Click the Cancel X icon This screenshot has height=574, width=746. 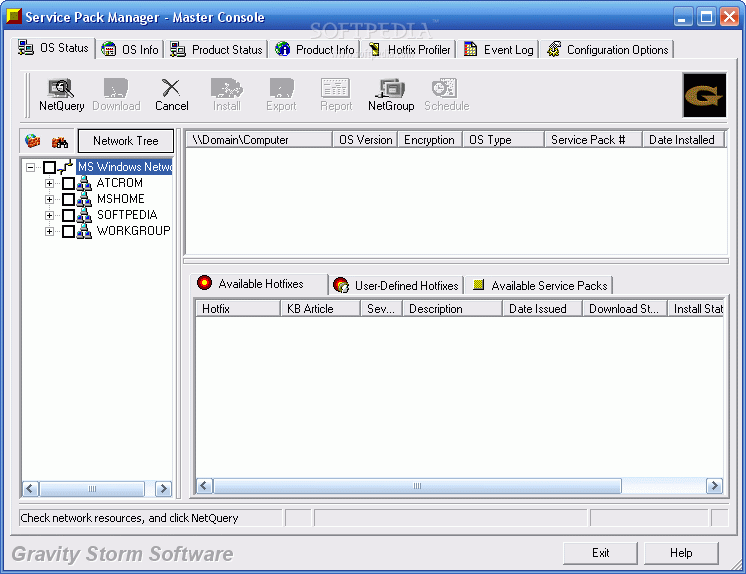(x=171, y=88)
